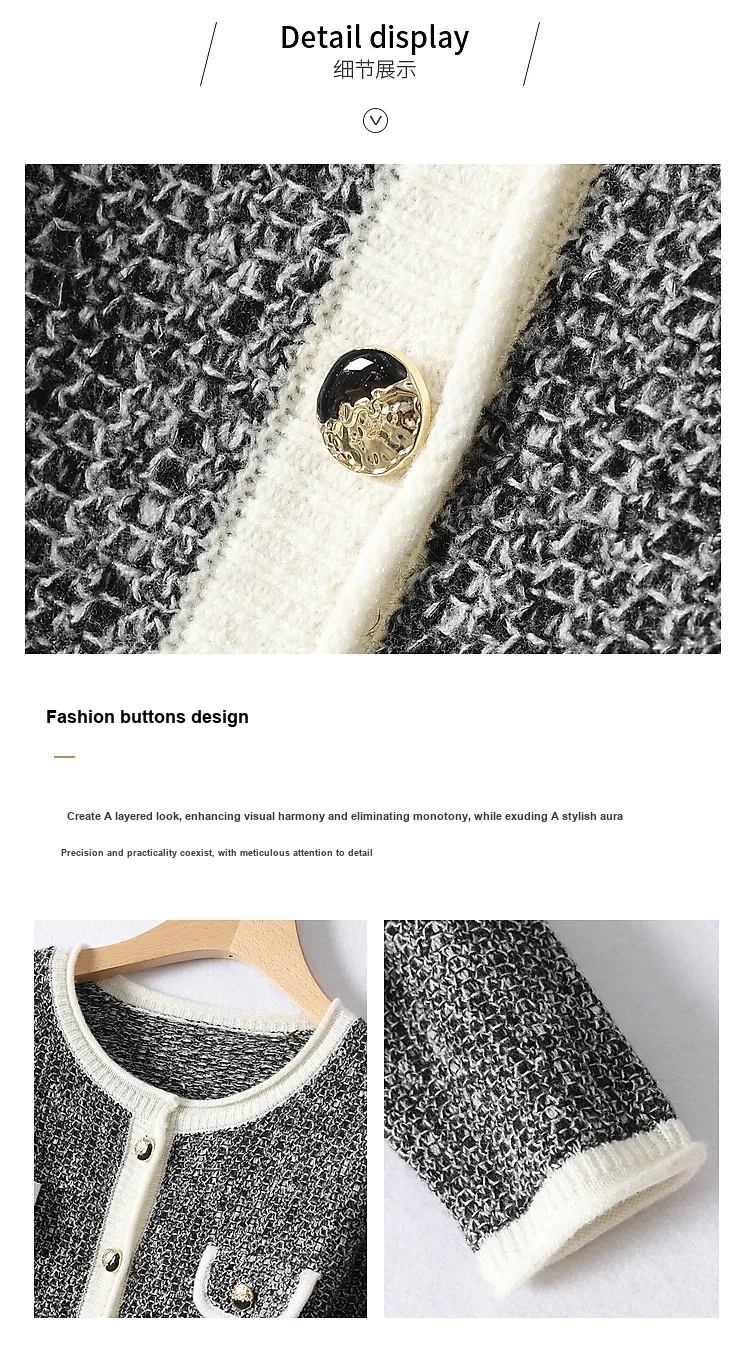Click the left diagonal slash divider
Image resolution: width=750 pixels, height=1357 pixels.
(x=208, y=54)
